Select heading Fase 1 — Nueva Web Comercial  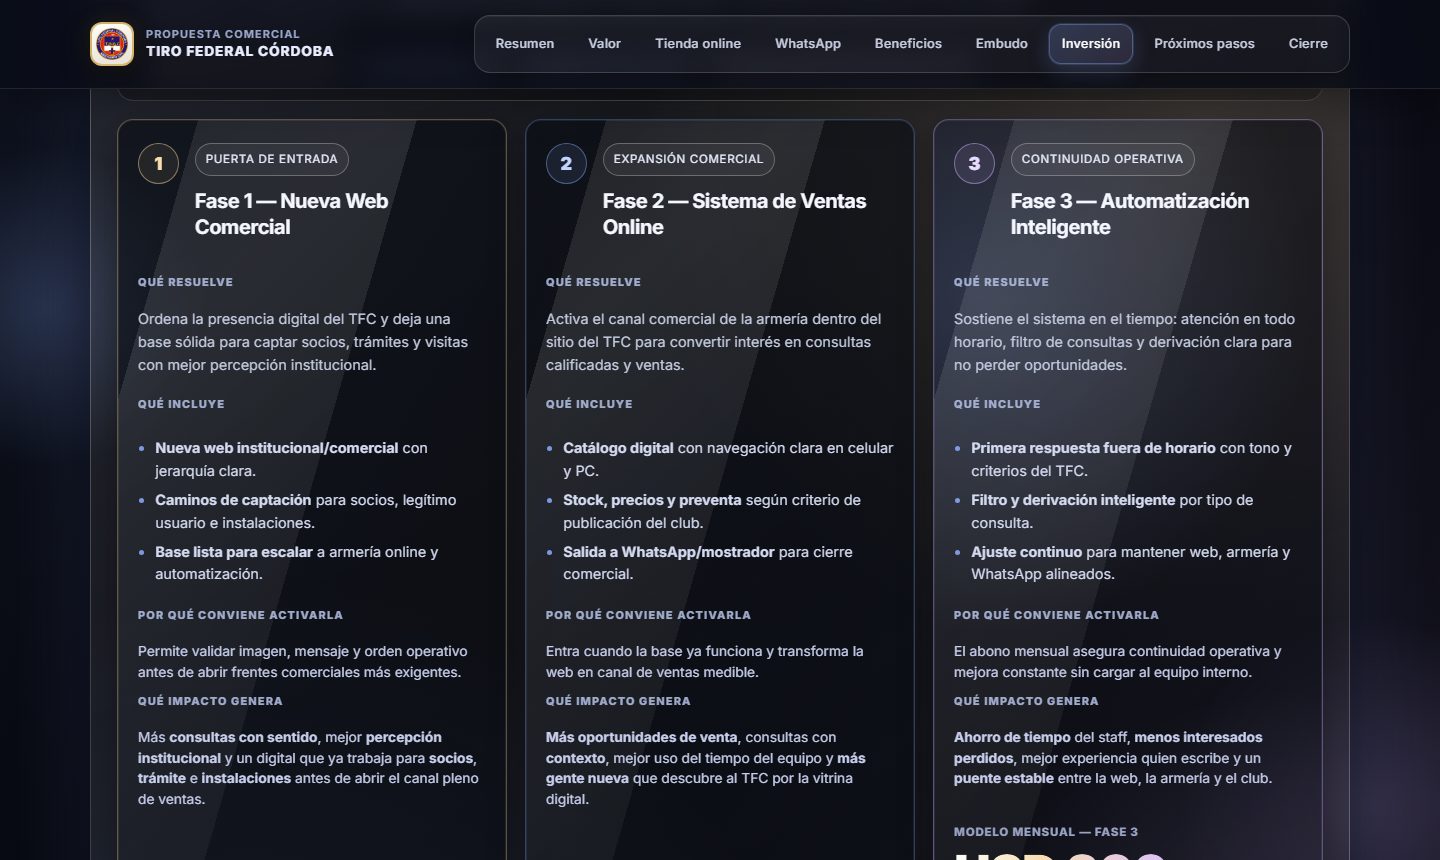pyautogui.click(x=291, y=214)
